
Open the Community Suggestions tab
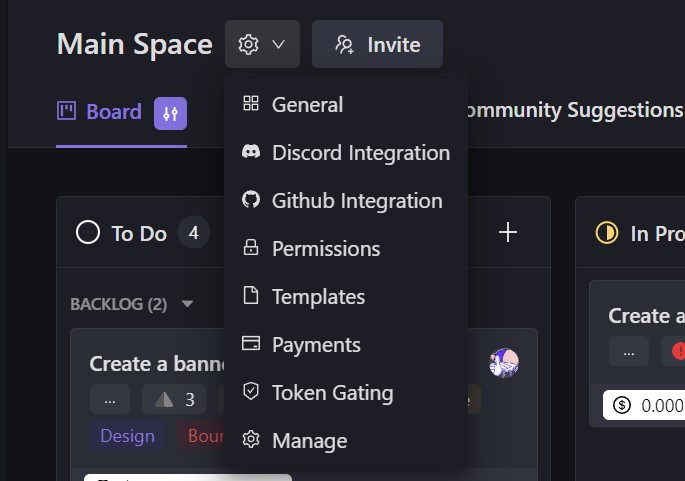(x=572, y=110)
